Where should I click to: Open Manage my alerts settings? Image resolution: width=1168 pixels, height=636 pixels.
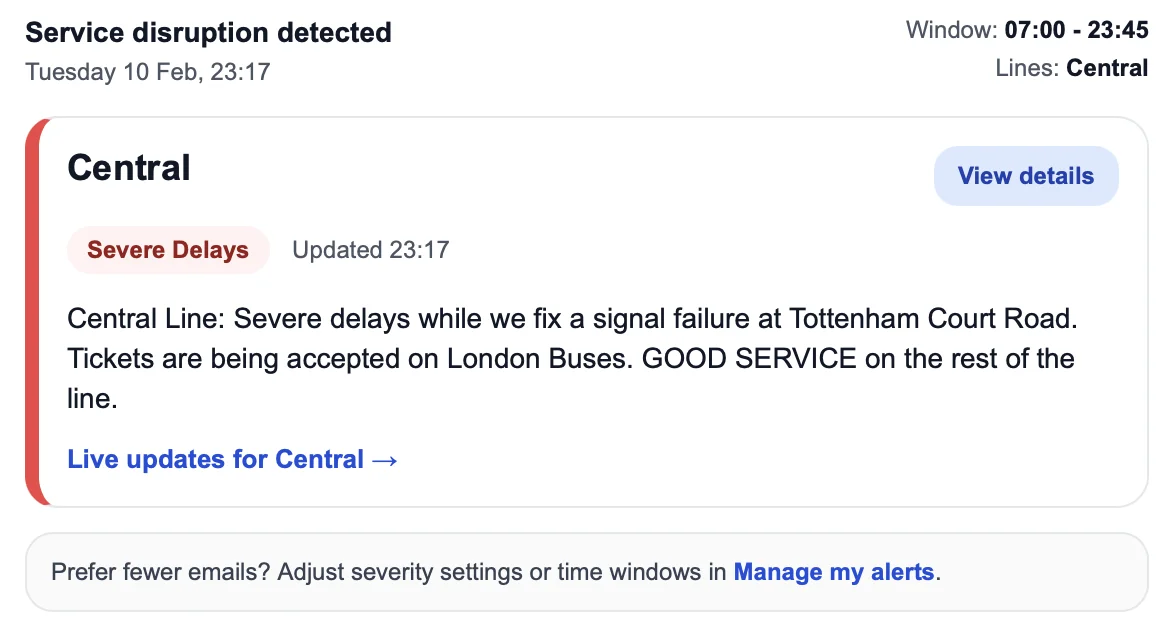point(835,572)
